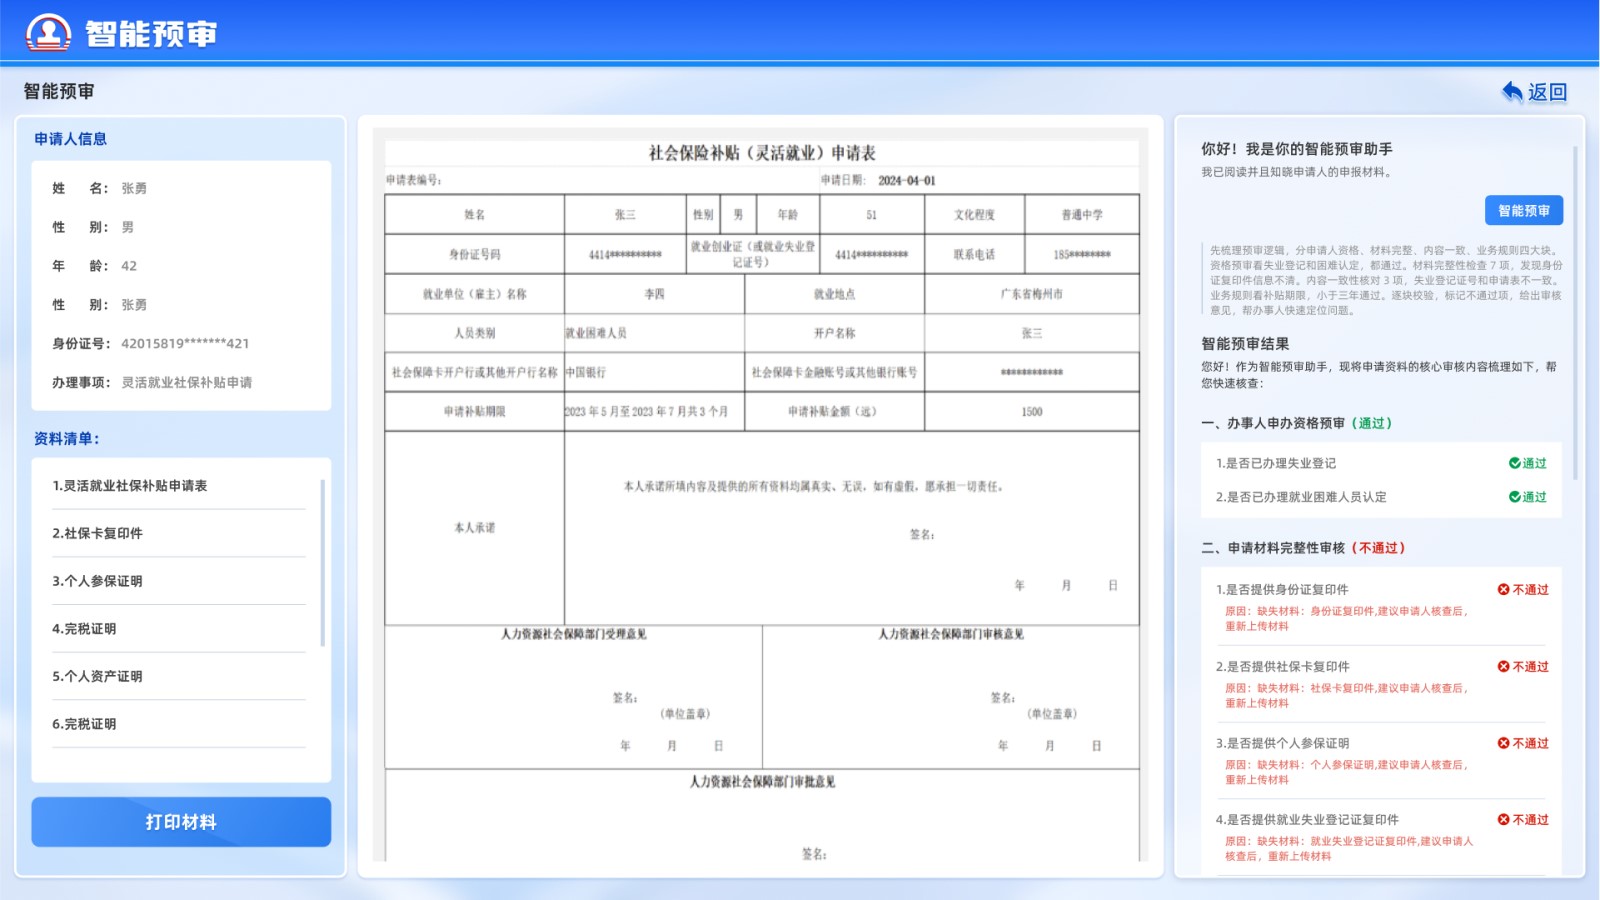Select 3.个人参保证明 list item
1600x900 pixels.
pos(98,581)
